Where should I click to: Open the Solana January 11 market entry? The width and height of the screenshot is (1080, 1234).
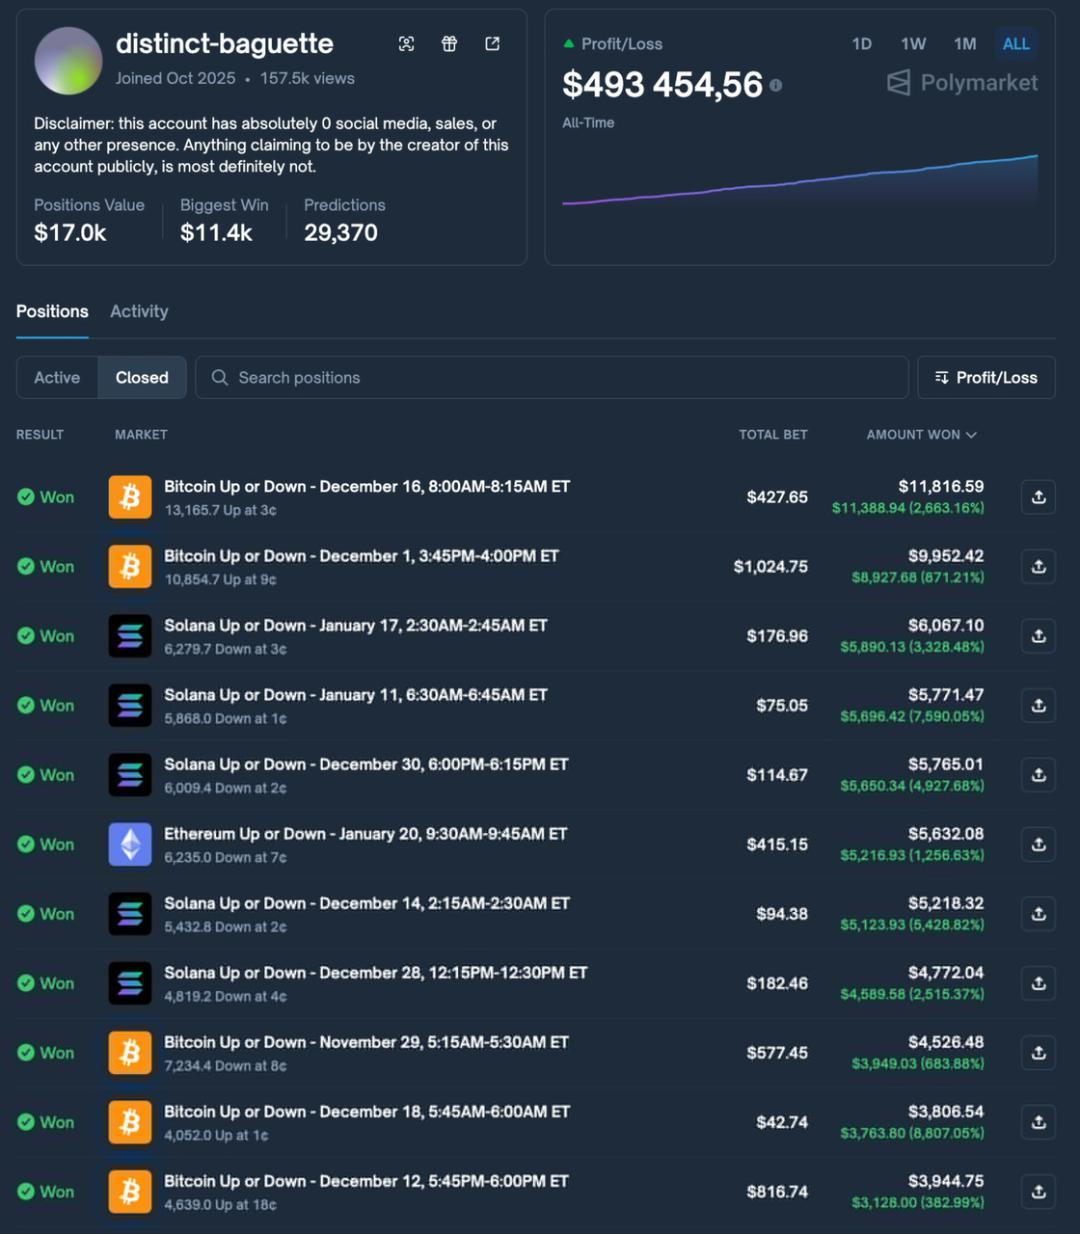tap(356, 694)
